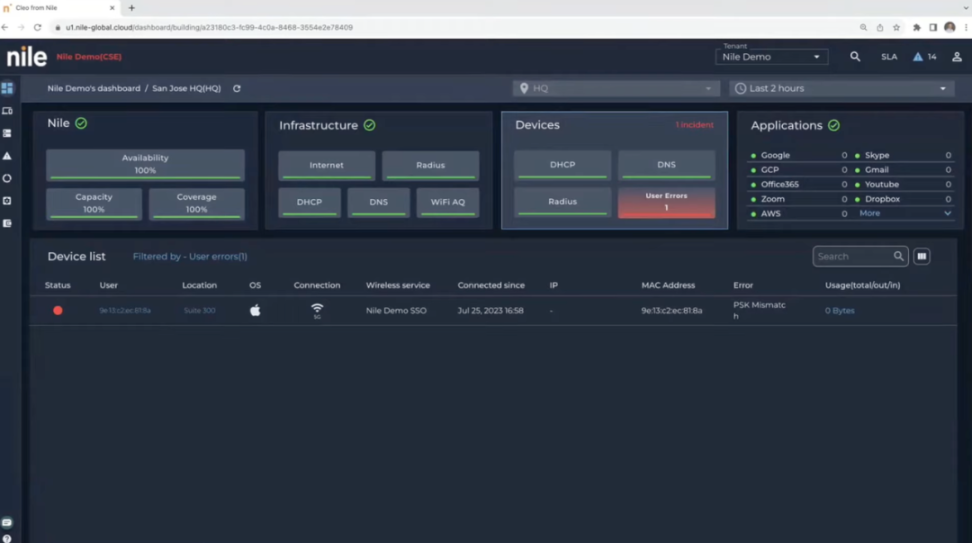This screenshot has width=972, height=543.
Task: Open the Last 2 hours time dropdown
Action: (x=842, y=89)
